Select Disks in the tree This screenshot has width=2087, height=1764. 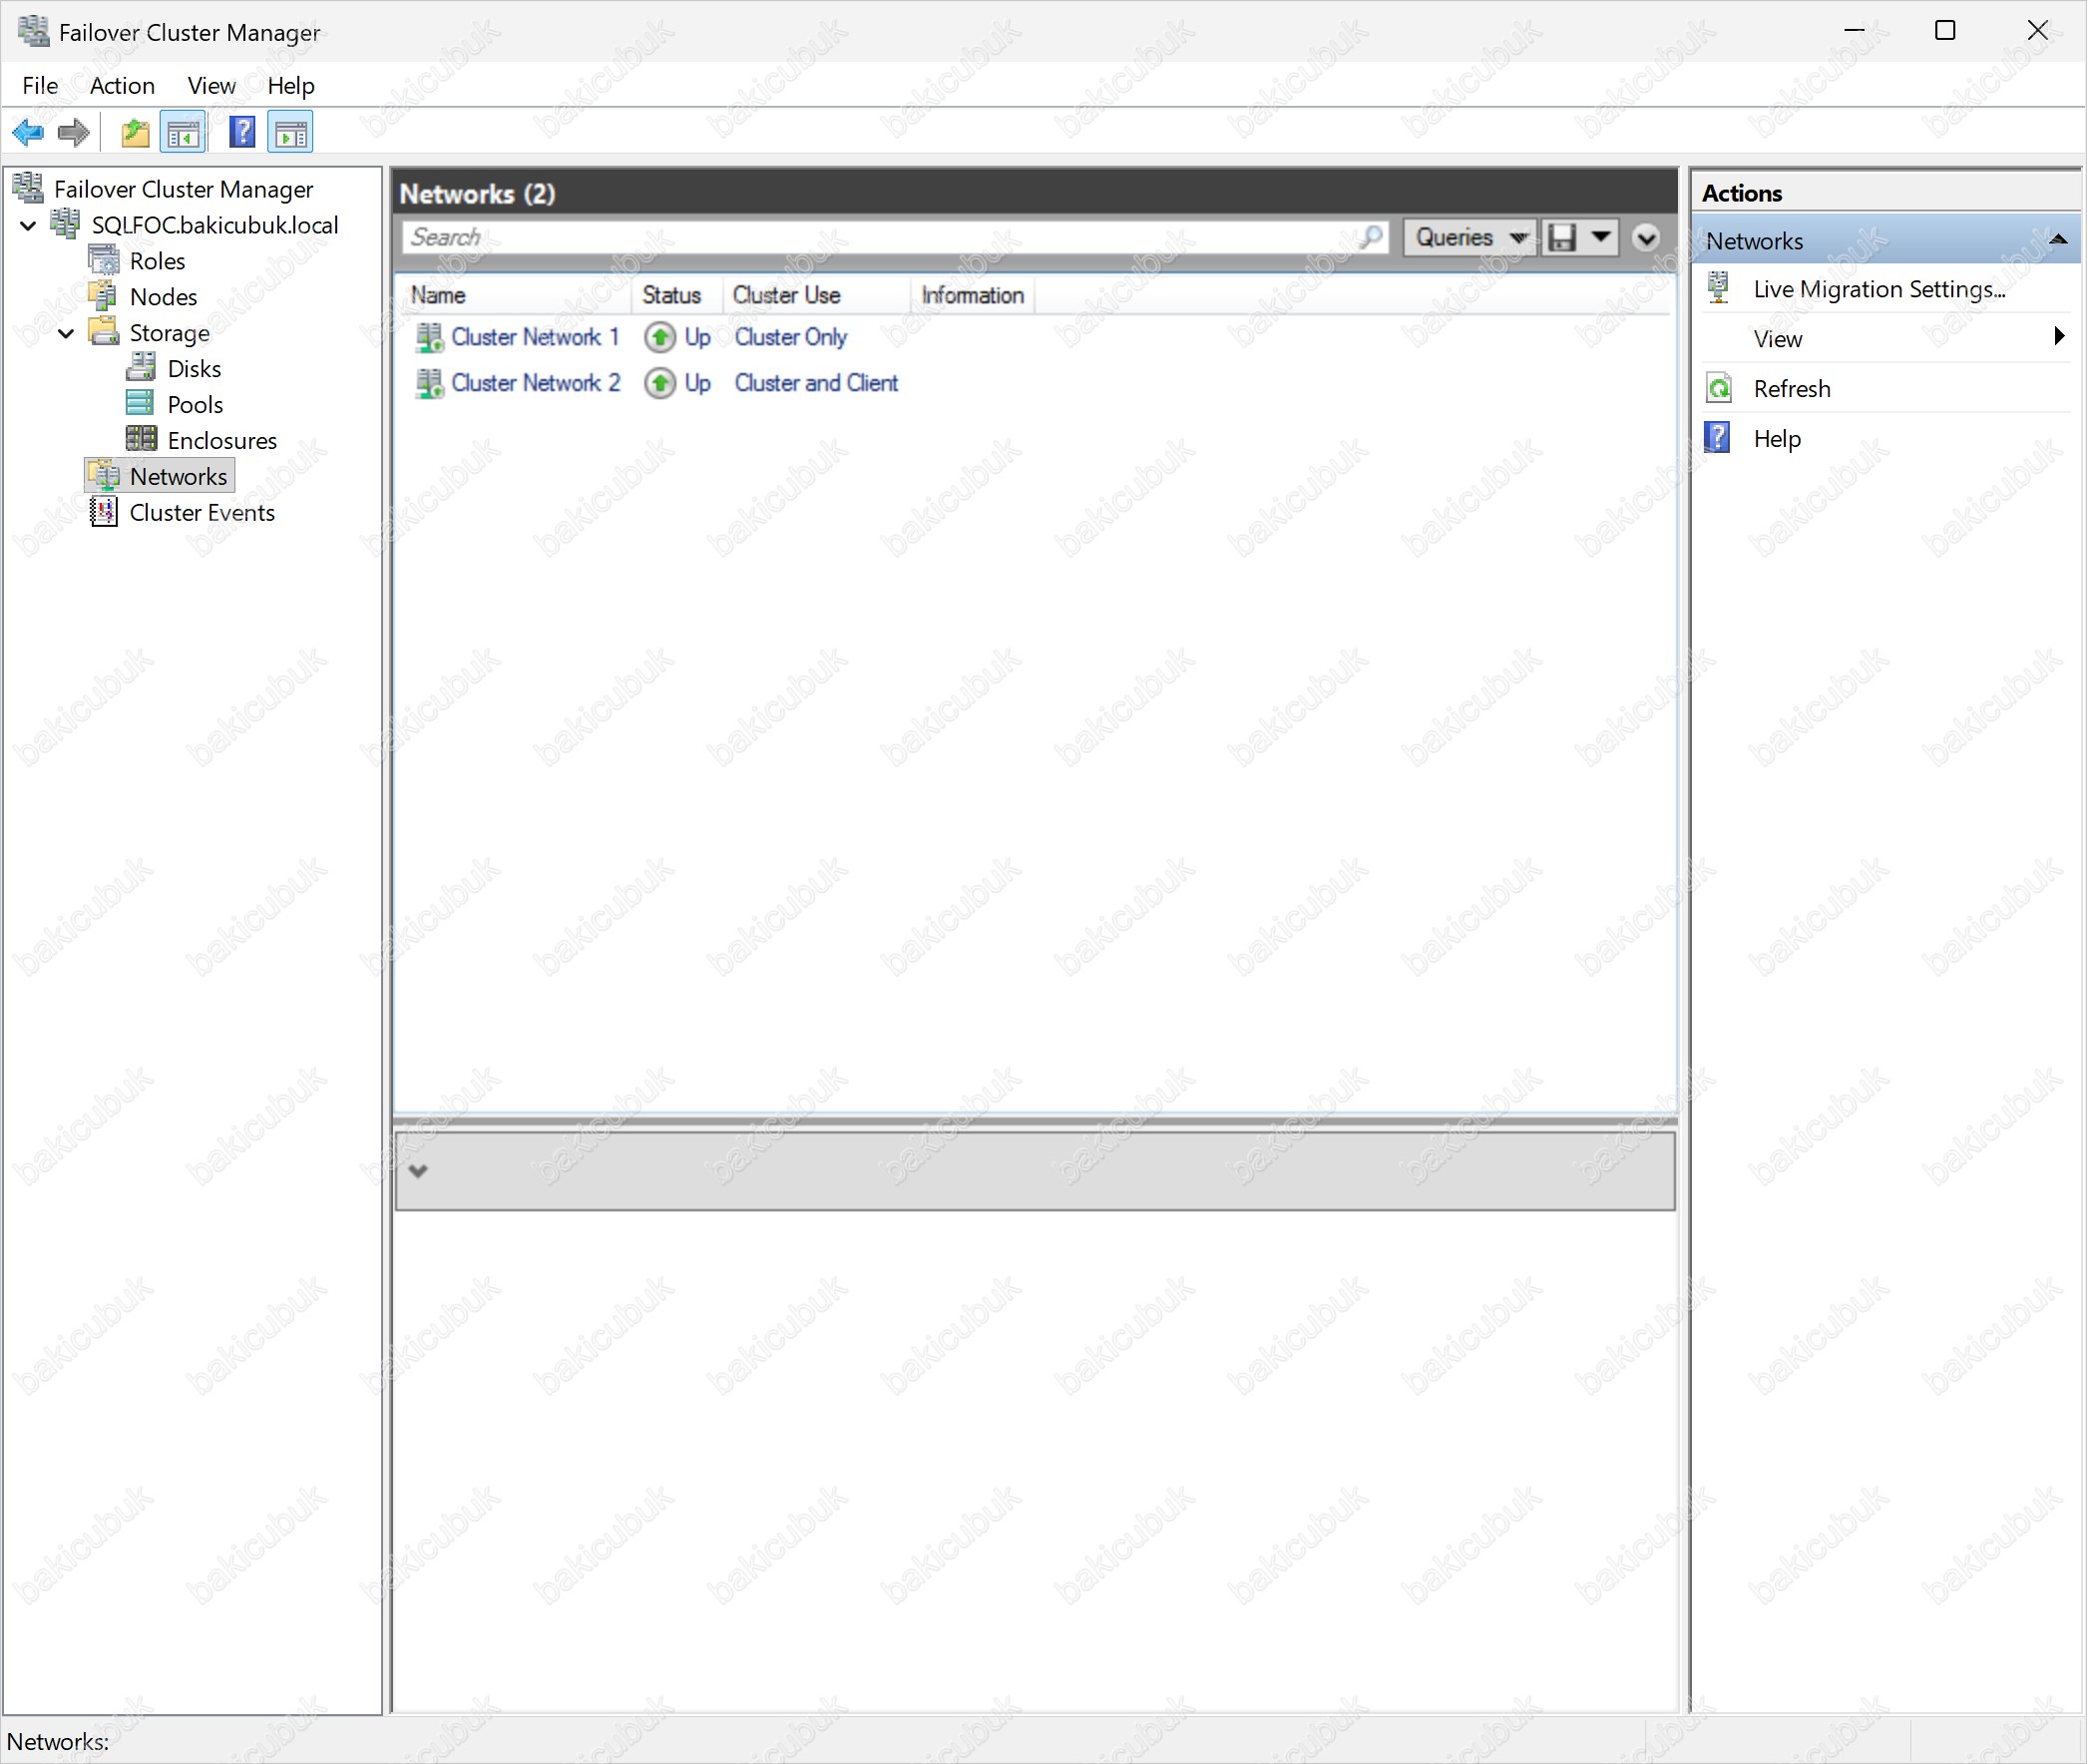[194, 369]
